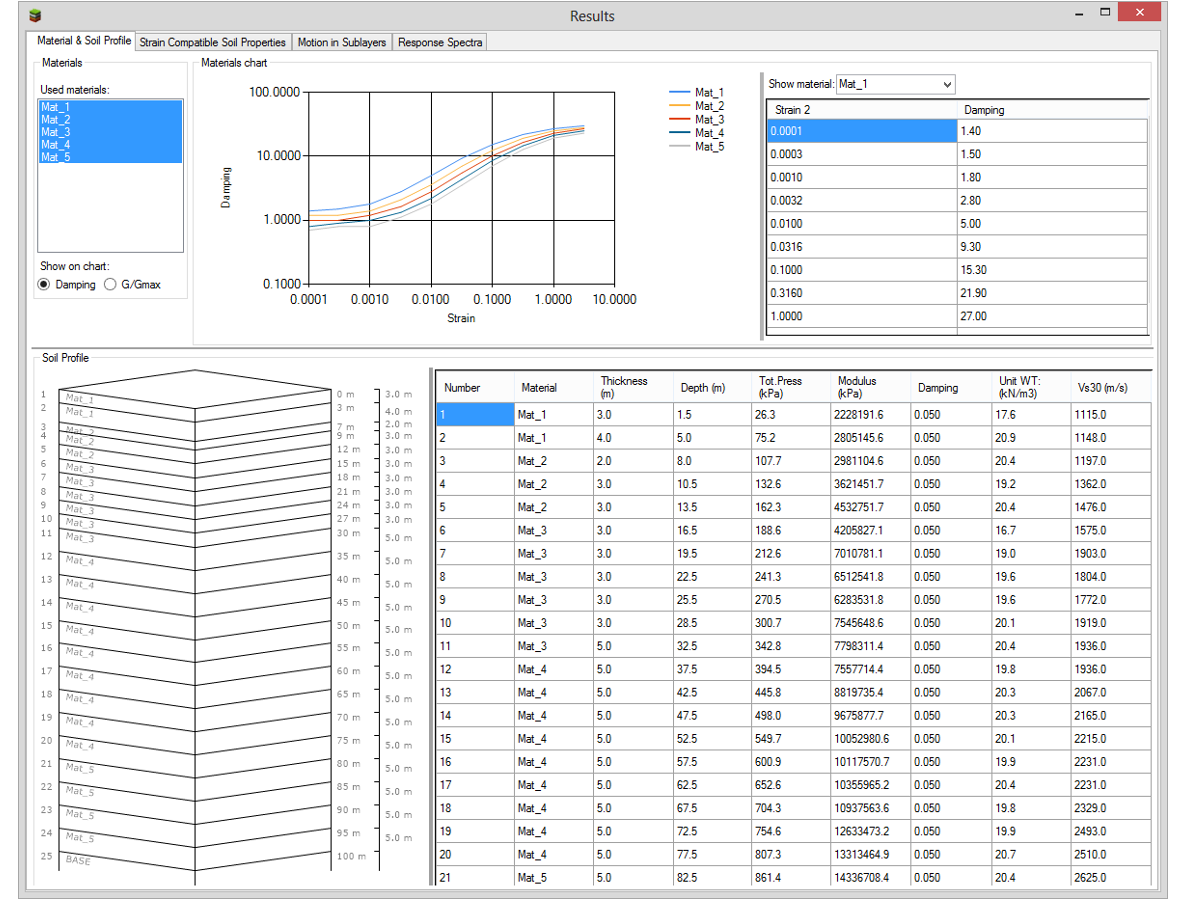Select the Damping radio button
The height and width of the screenshot is (900, 1185).
click(x=44, y=285)
